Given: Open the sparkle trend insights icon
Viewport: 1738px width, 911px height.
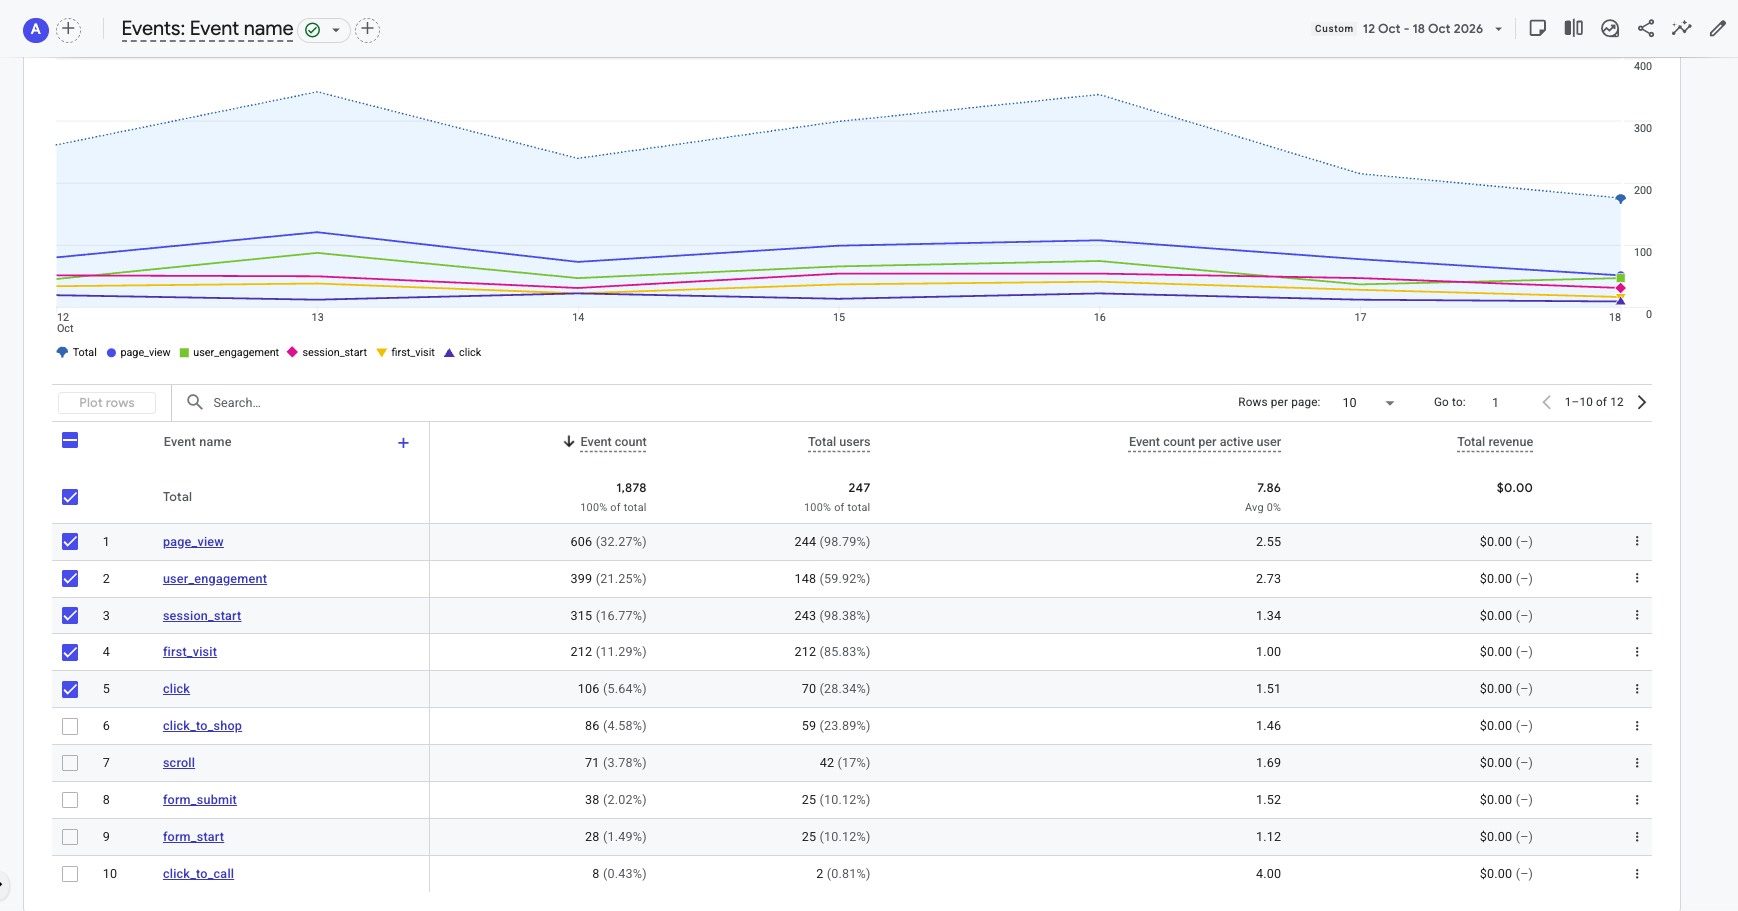Looking at the screenshot, I should point(1682,28).
